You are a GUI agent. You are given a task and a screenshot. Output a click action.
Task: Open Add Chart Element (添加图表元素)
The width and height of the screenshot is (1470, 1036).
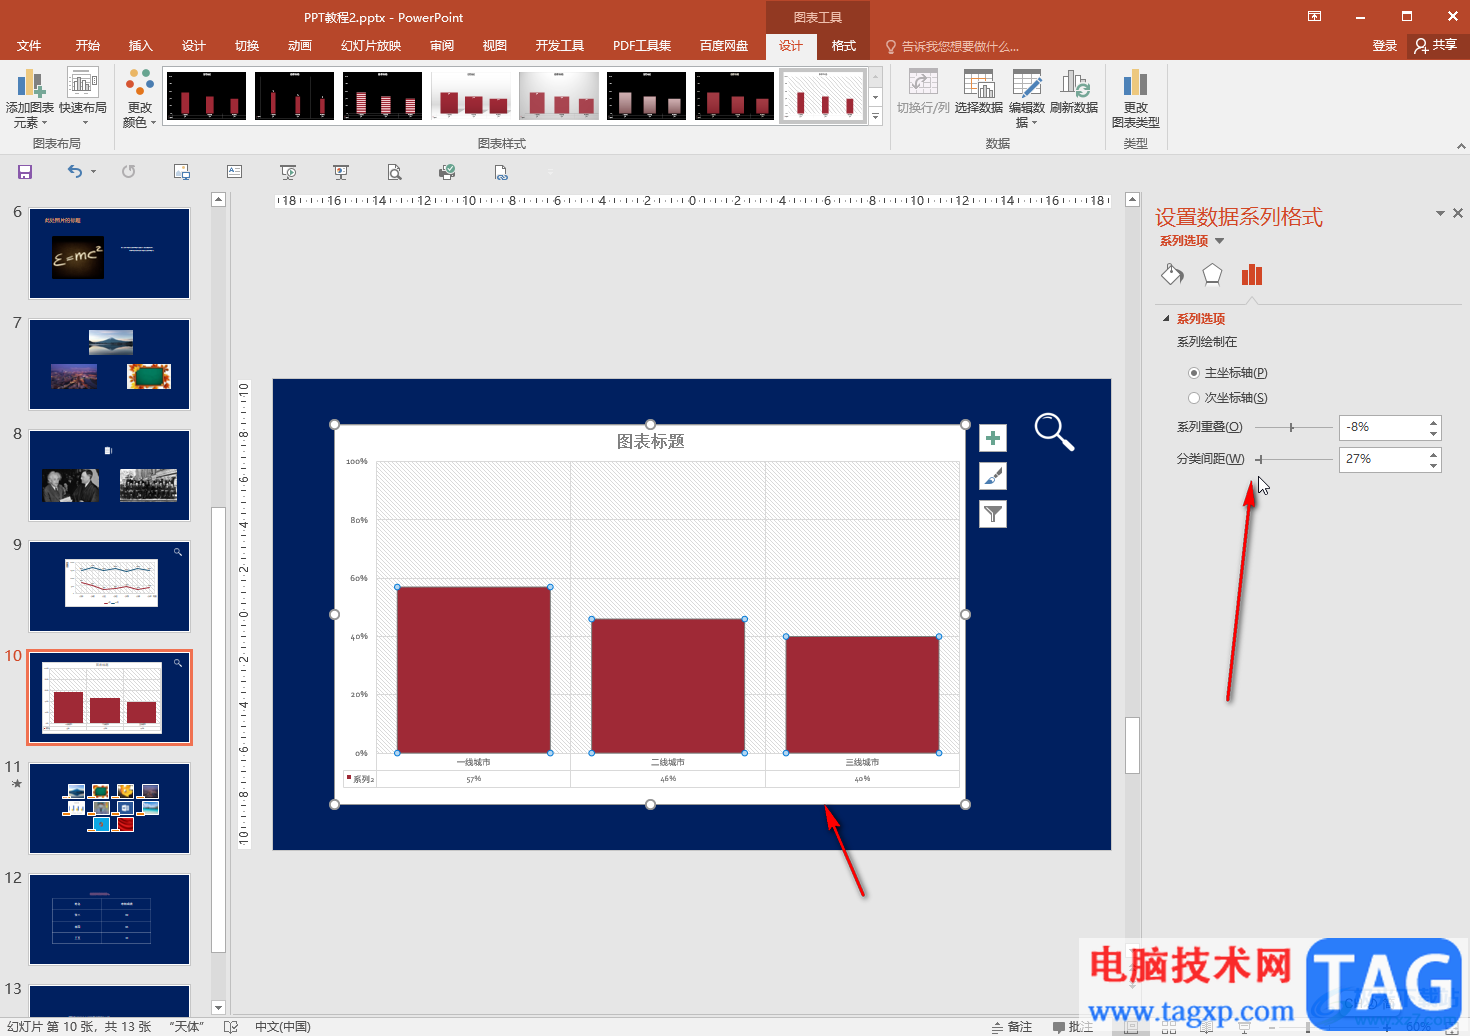pyautogui.click(x=30, y=99)
